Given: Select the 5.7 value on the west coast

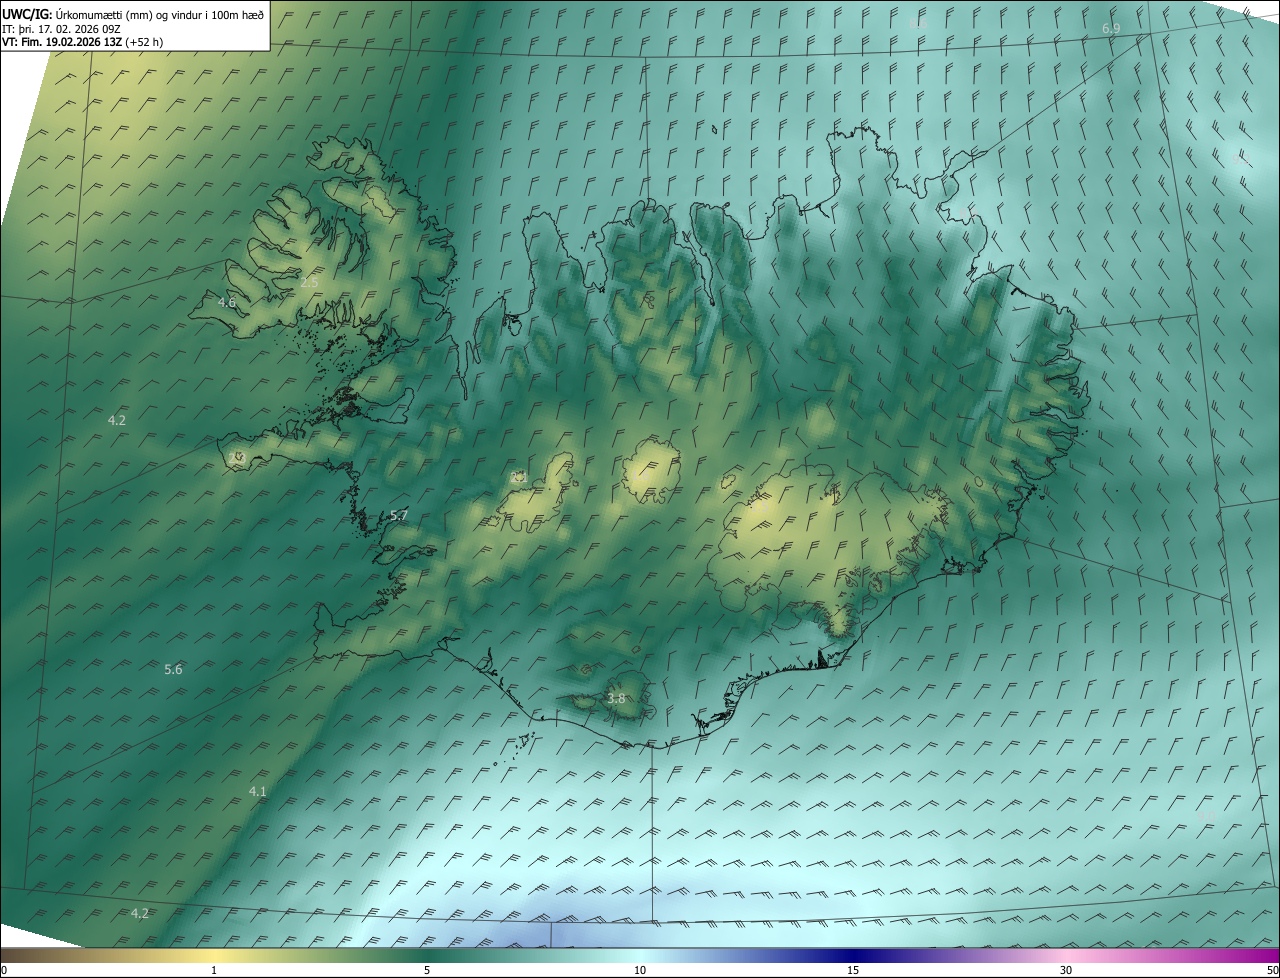Looking at the screenshot, I should coord(399,515).
